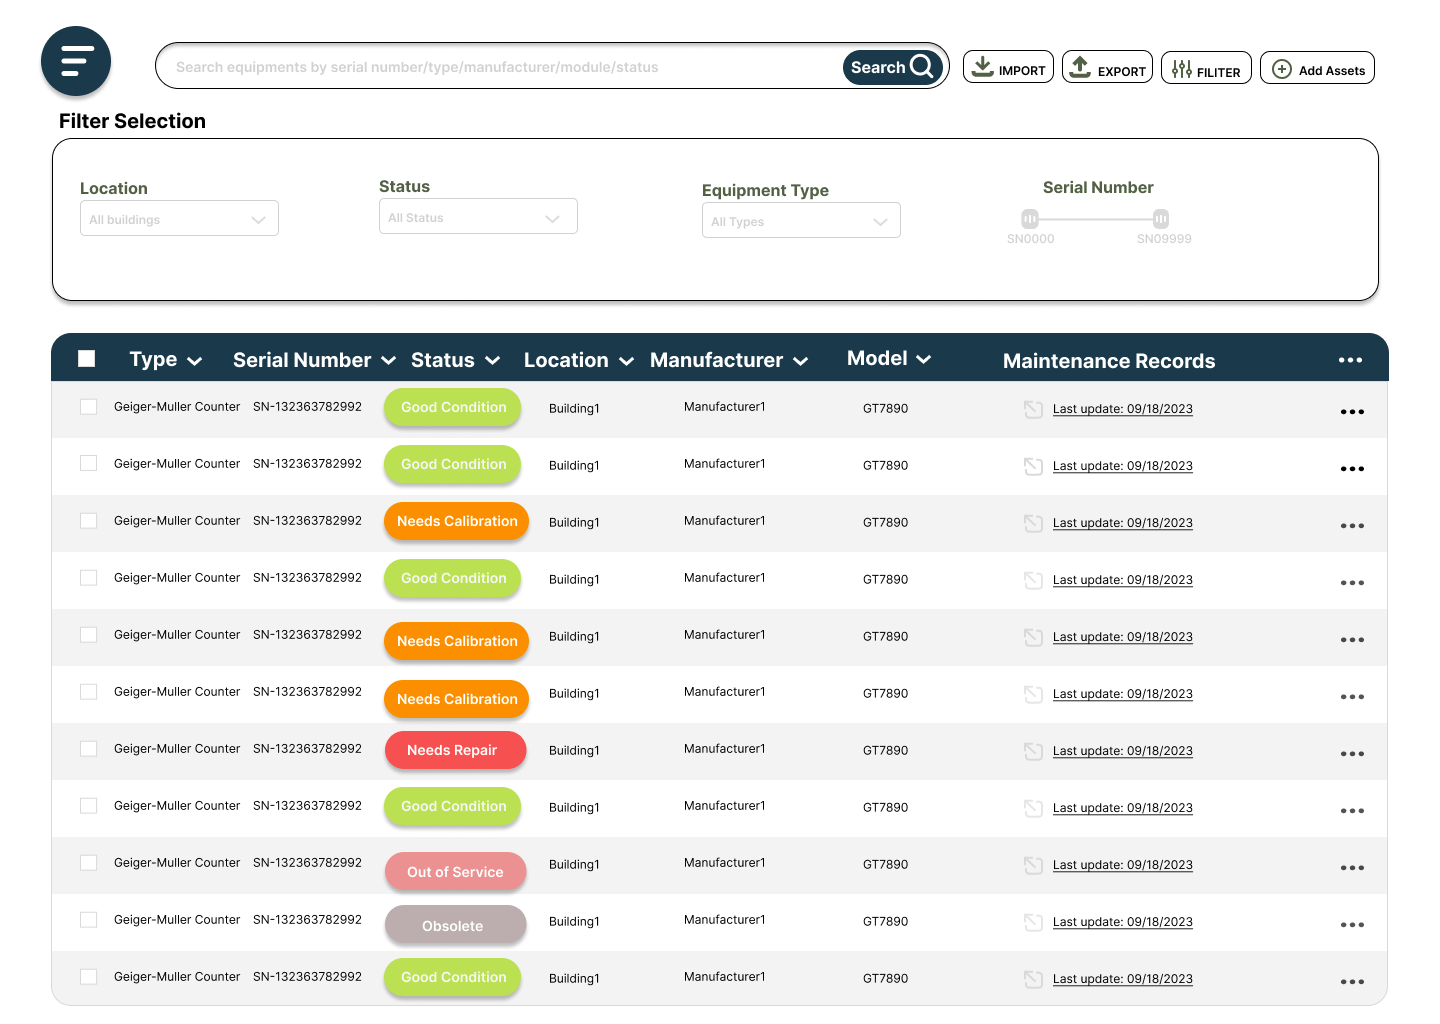Open three-dots menu on Out of Service row
1440x1024 pixels.
1352,868
